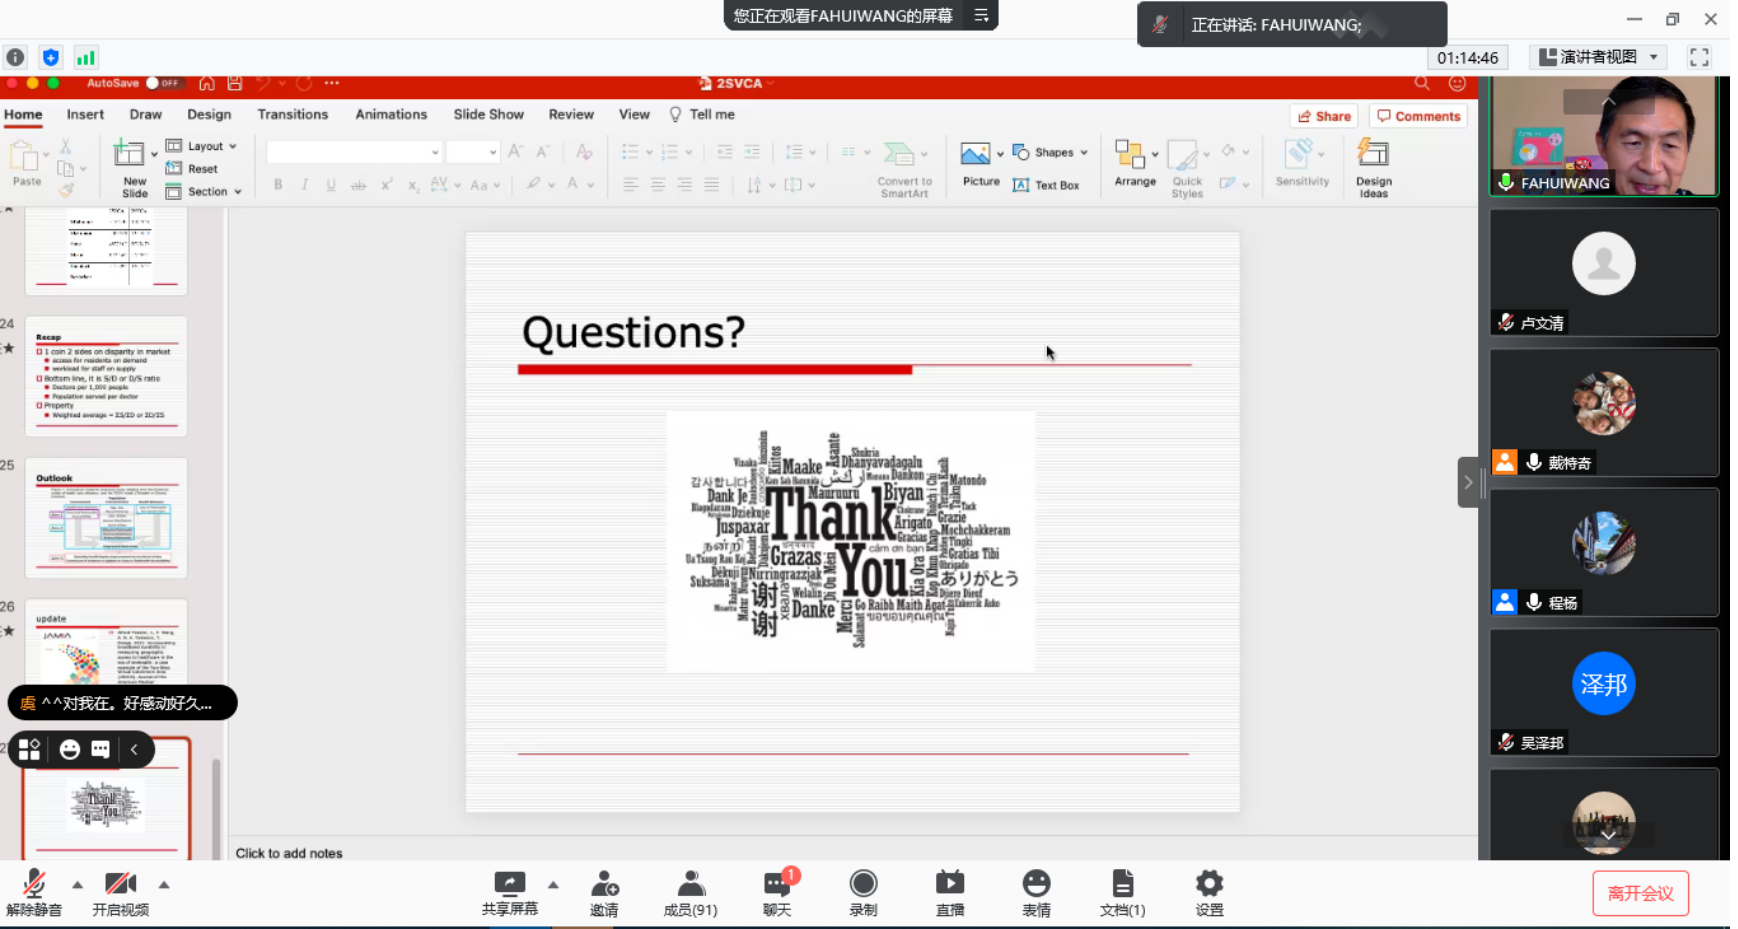Click the leave meeting button
Screen dimensions: 1738x929
tap(1640, 893)
